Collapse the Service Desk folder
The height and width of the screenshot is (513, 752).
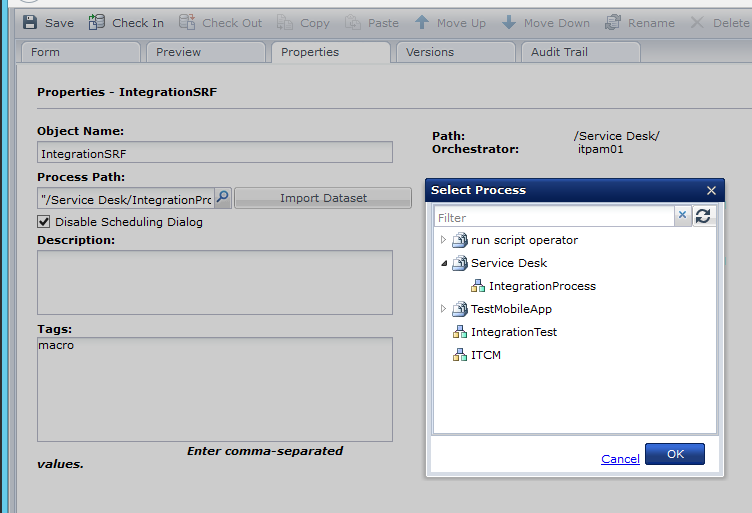[444, 263]
